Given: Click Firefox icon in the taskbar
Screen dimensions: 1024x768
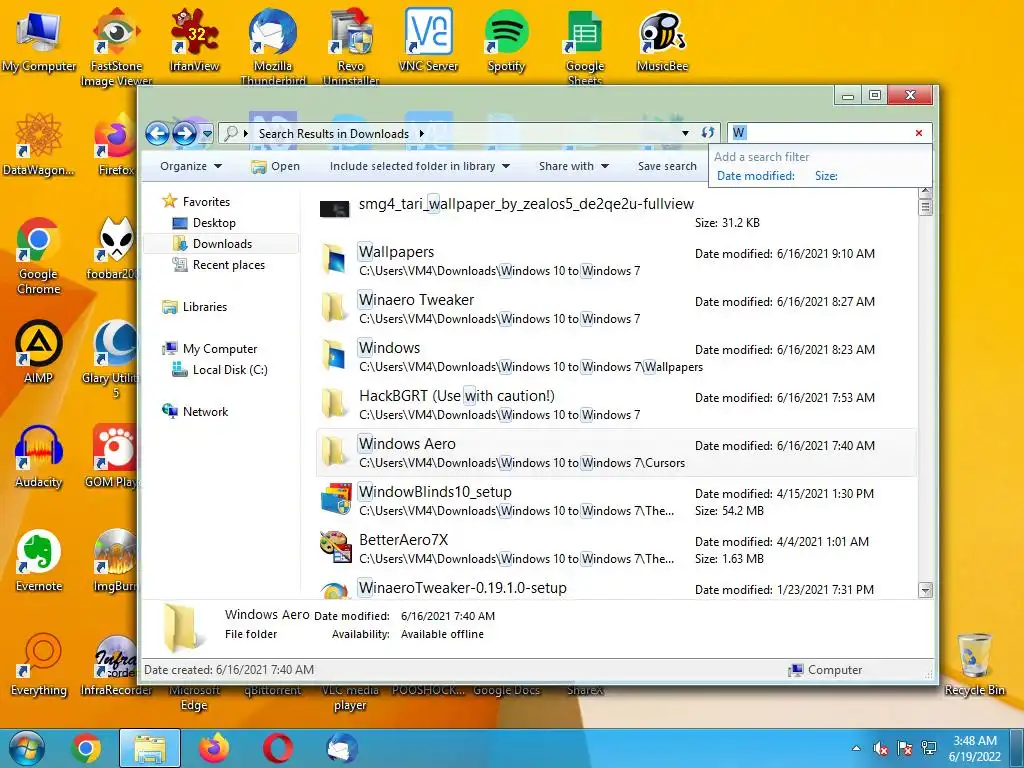Looking at the screenshot, I should [214, 748].
